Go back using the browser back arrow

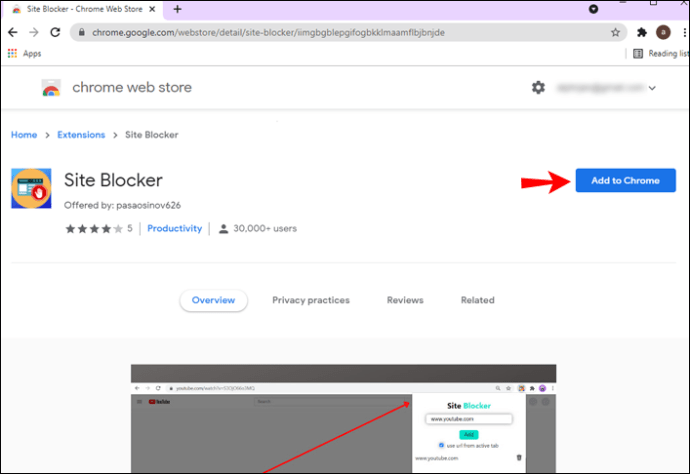tap(13, 32)
